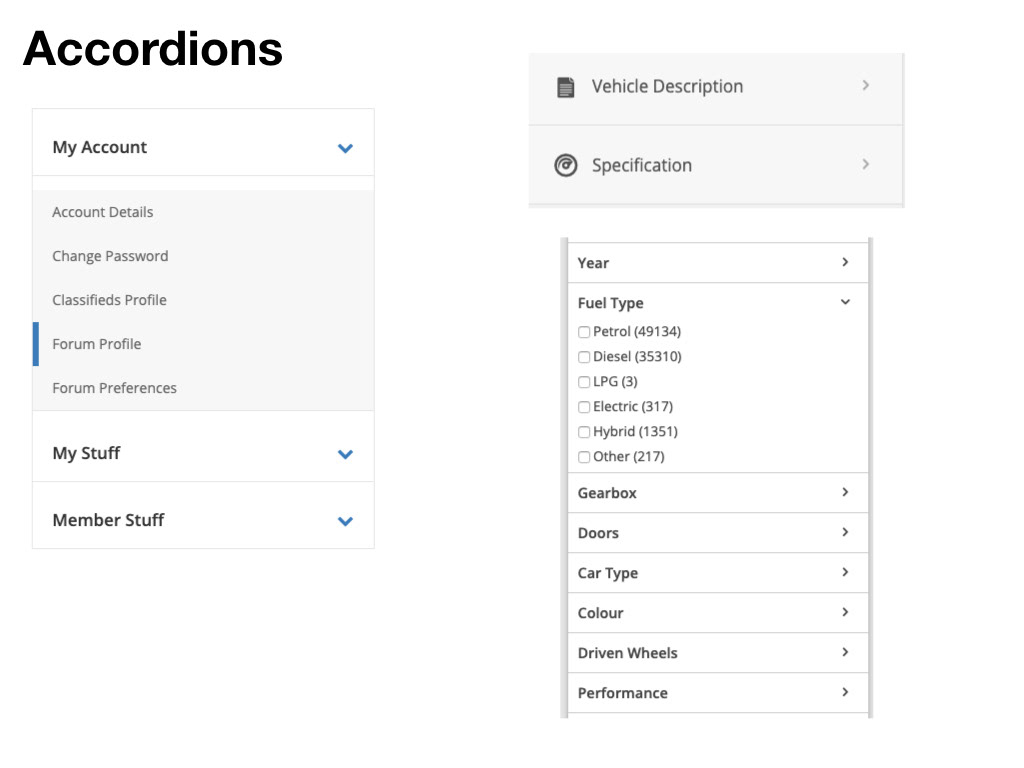
Task: Enable the Hybrid (1351) checkbox
Action: [x=584, y=432]
